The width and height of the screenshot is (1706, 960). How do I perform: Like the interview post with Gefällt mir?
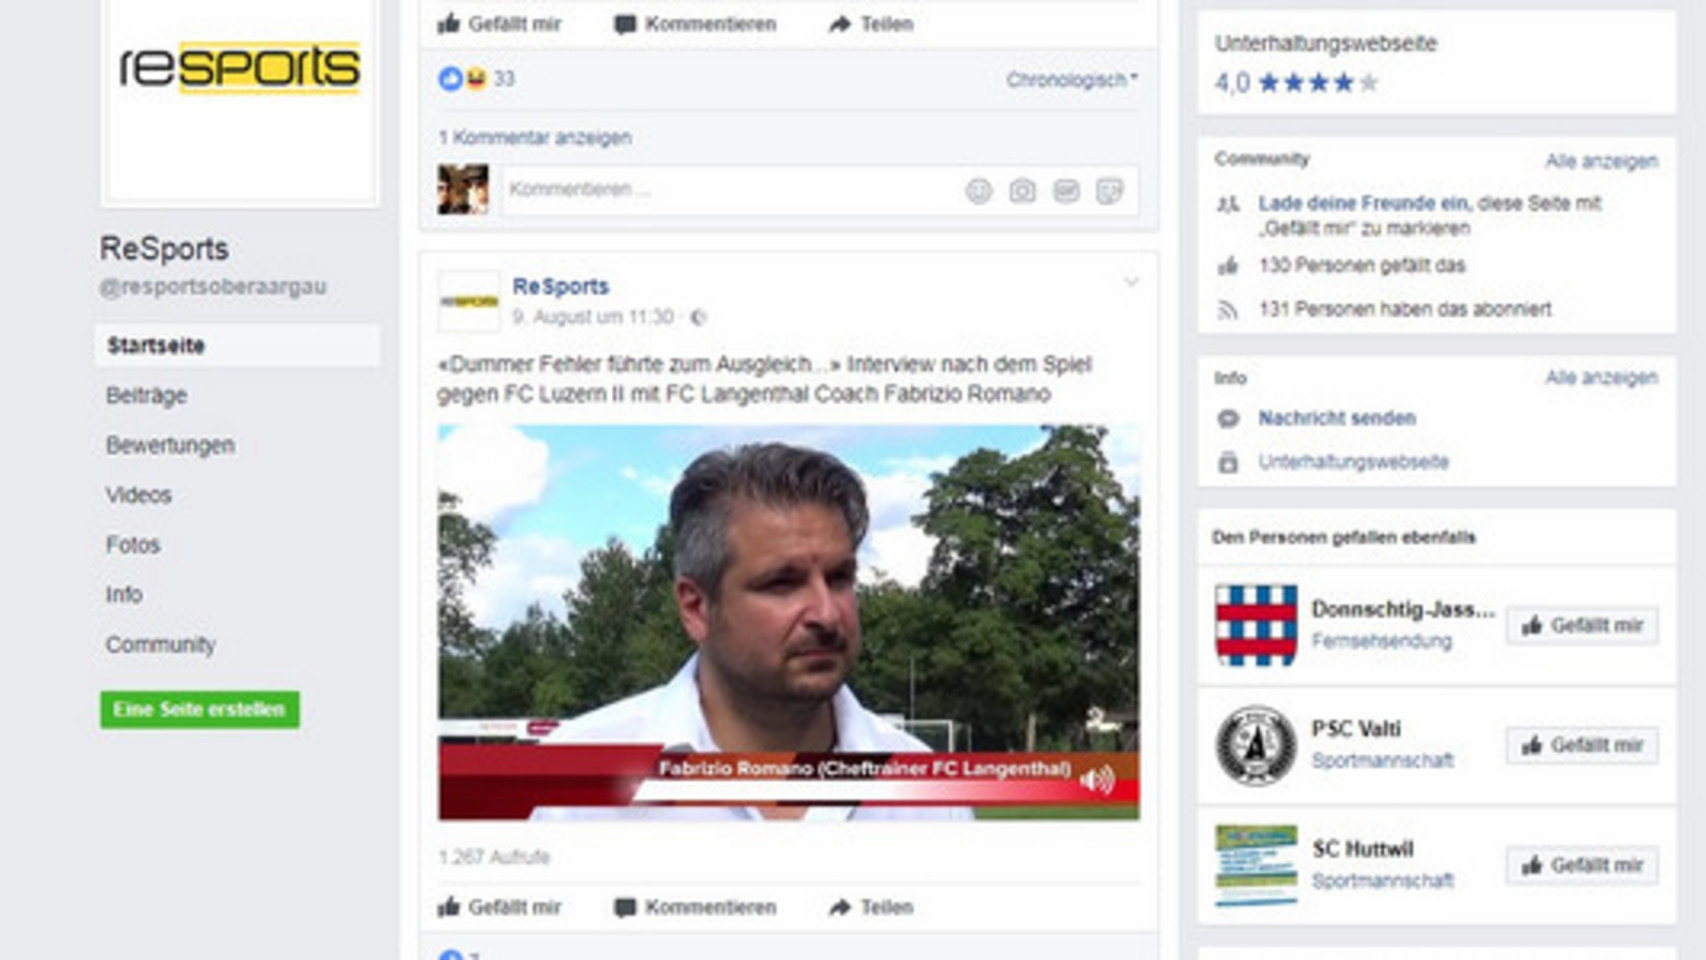coord(499,907)
